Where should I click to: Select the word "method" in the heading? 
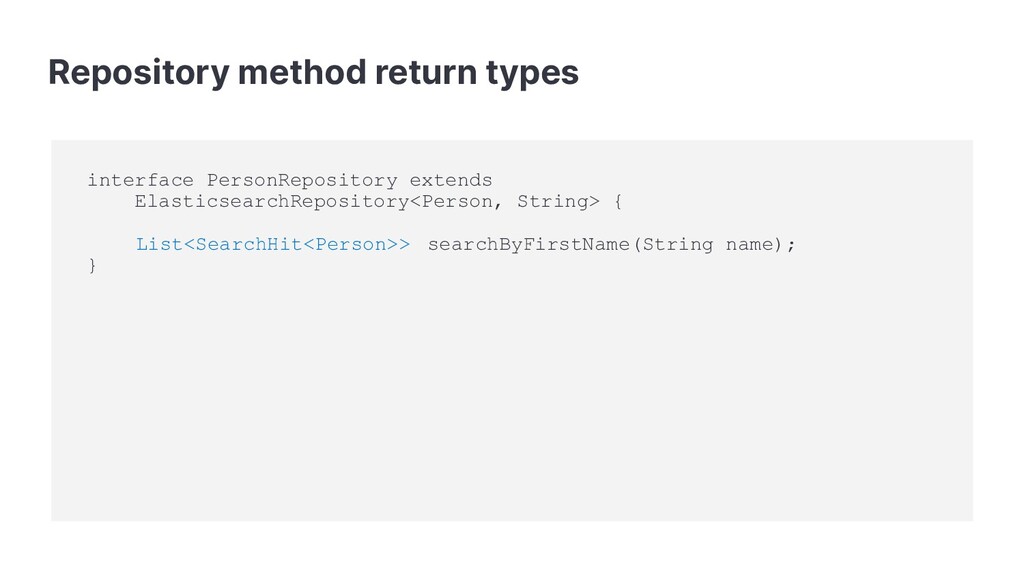tap(302, 71)
